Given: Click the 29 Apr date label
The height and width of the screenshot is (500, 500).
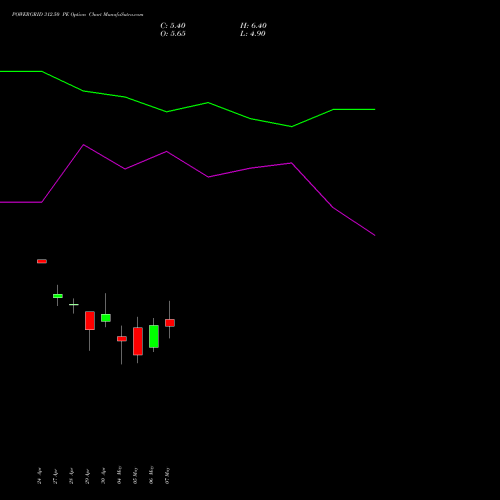Looking at the screenshot, I should pyautogui.click(x=87, y=476).
